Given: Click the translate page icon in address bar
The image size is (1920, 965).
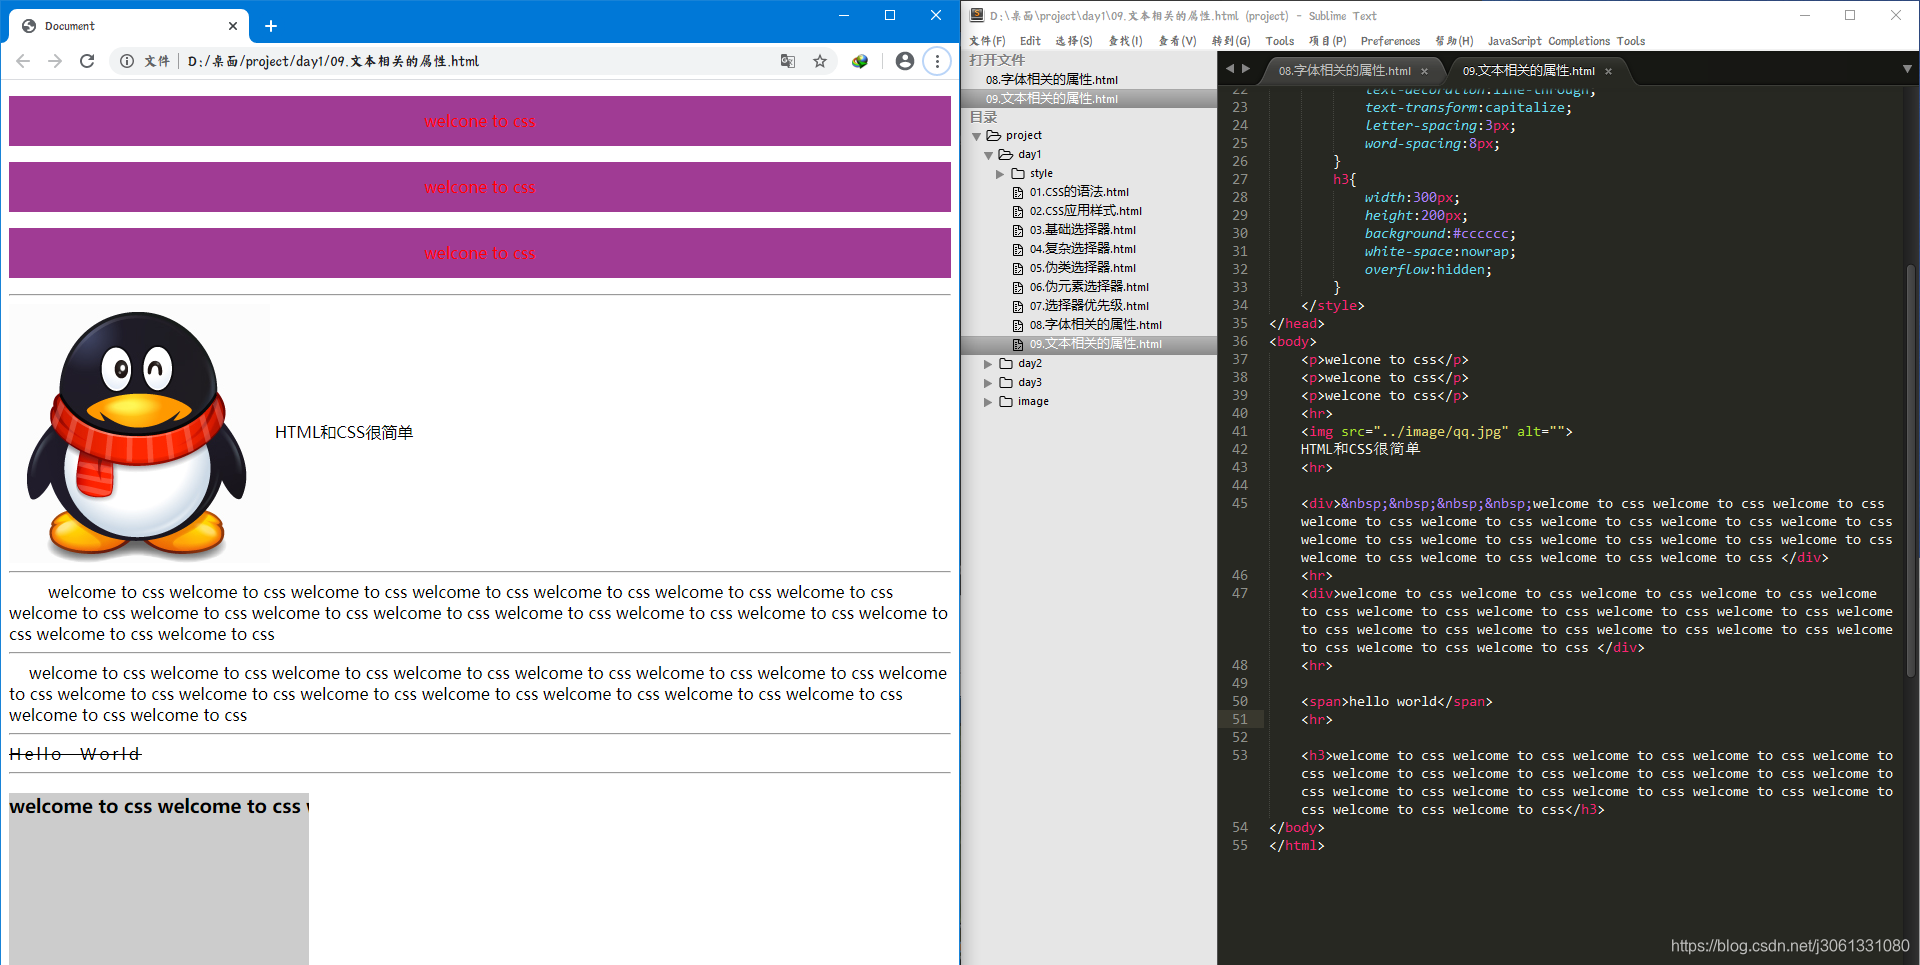Looking at the screenshot, I should (788, 61).
